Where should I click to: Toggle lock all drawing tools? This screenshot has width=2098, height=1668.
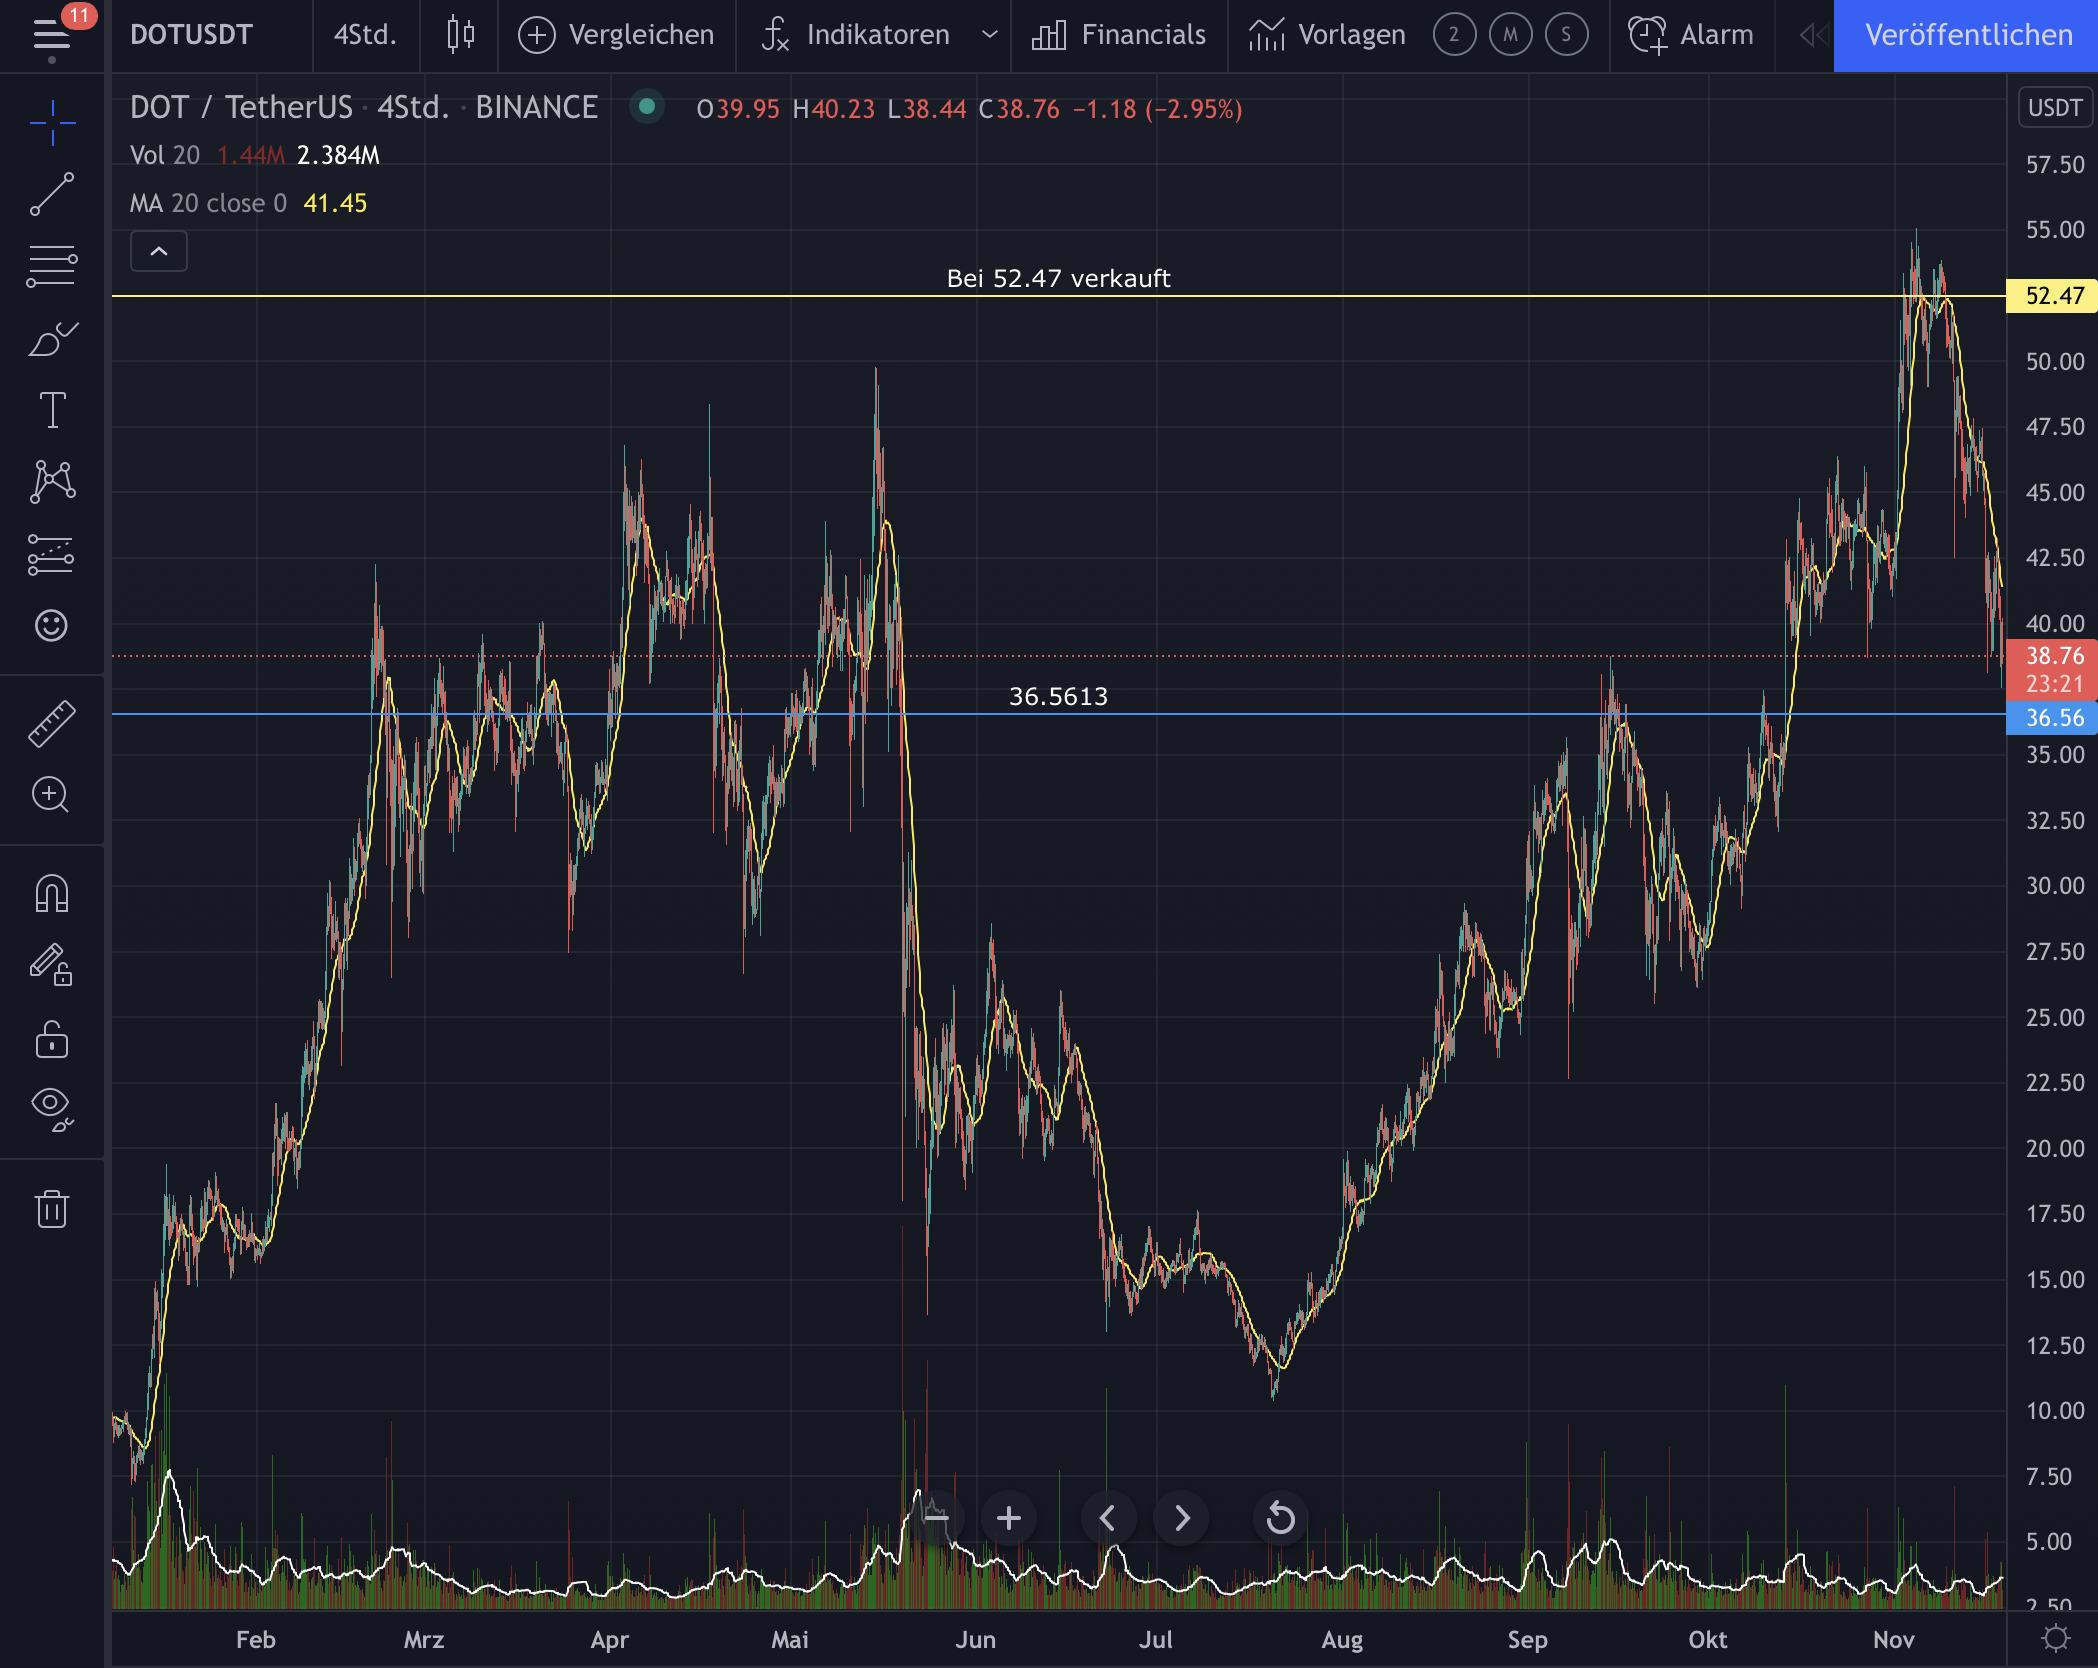click(x=52, y=1040)
